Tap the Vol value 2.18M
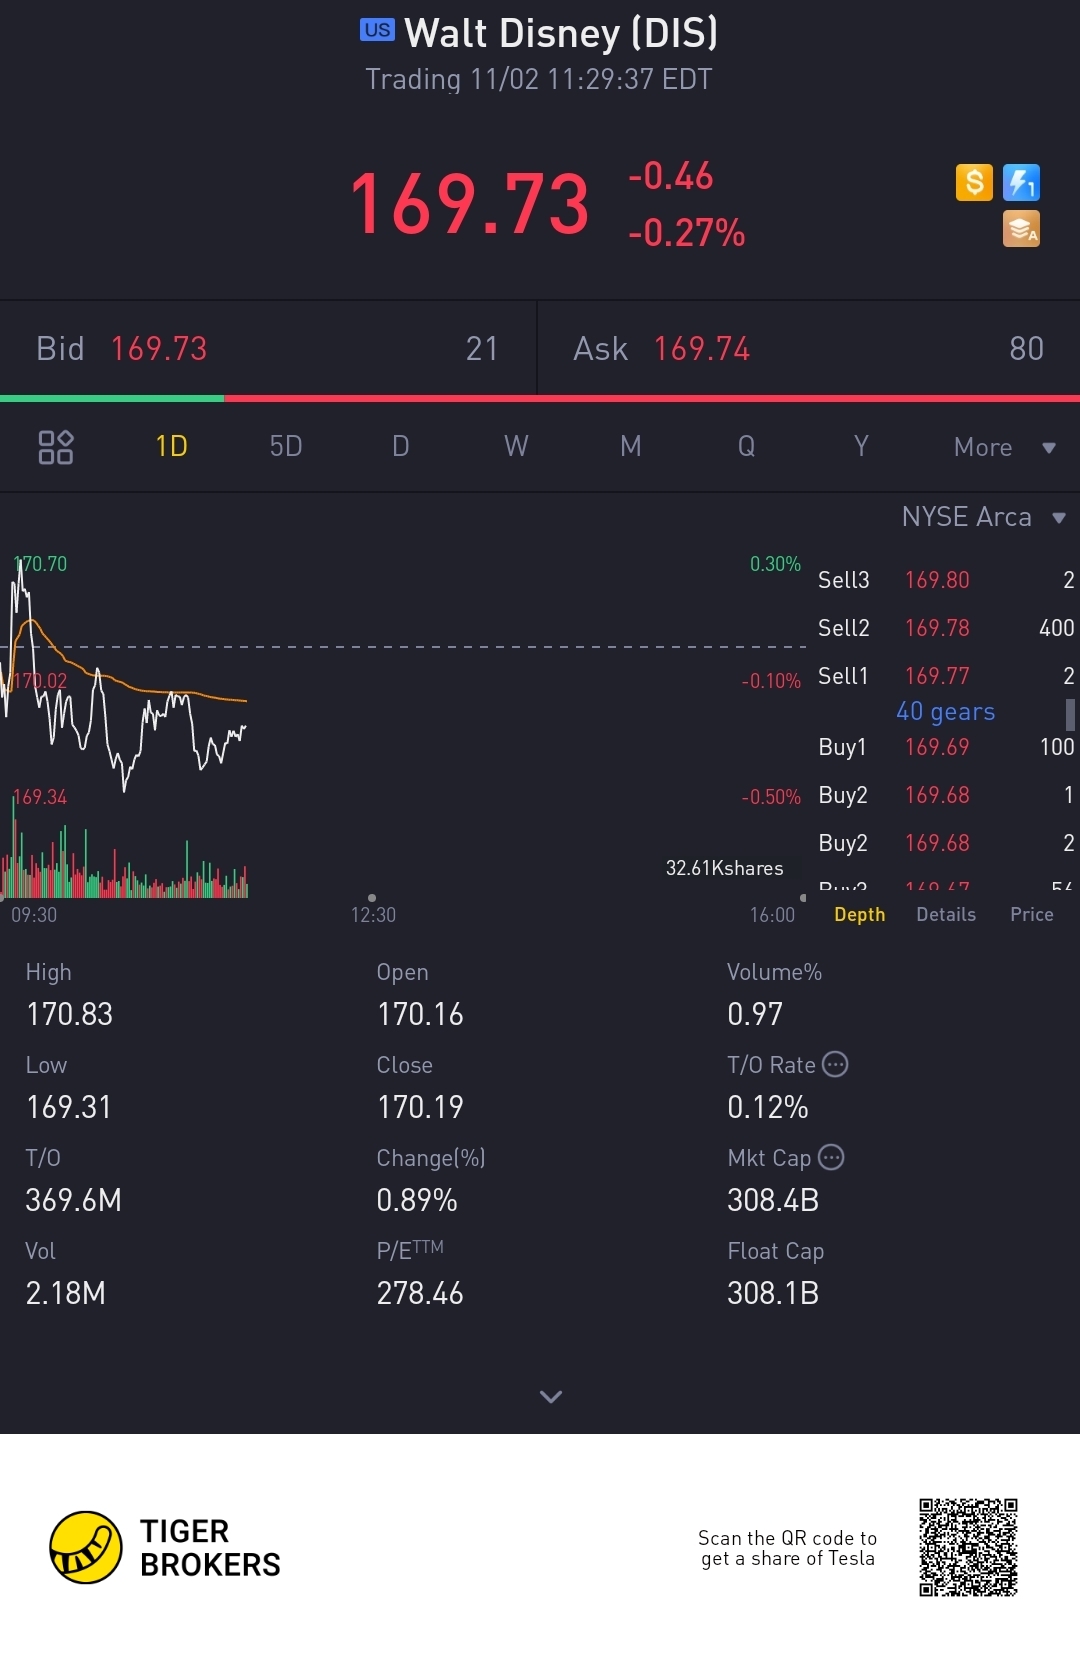The width and height of the screenshot is (1080, 1662). click(66, 1293)
